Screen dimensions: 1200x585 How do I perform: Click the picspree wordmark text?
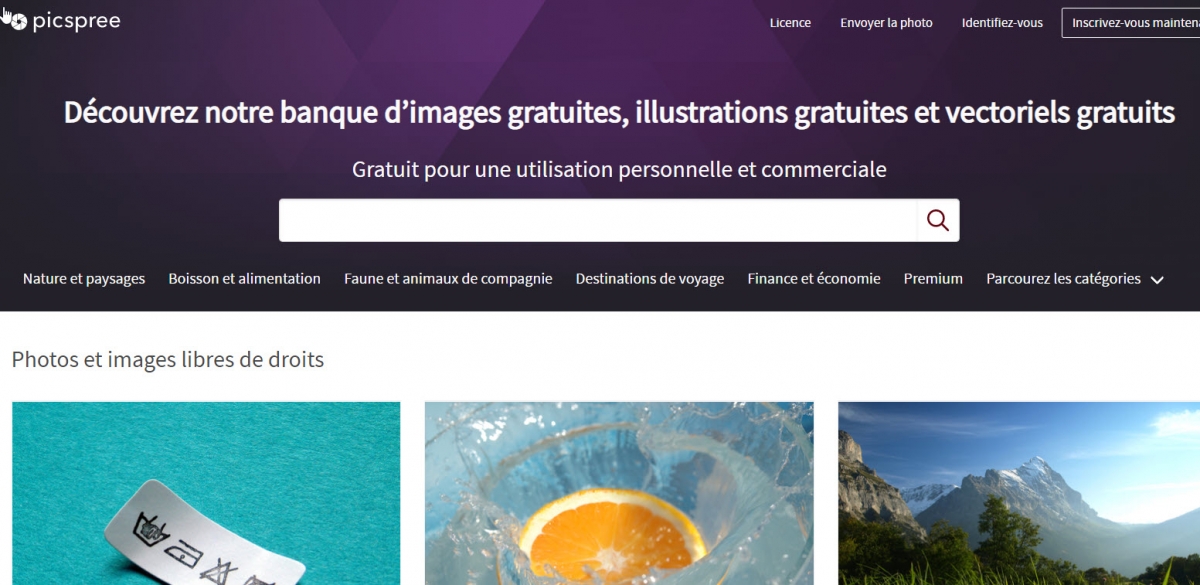[x=77, y=22]
